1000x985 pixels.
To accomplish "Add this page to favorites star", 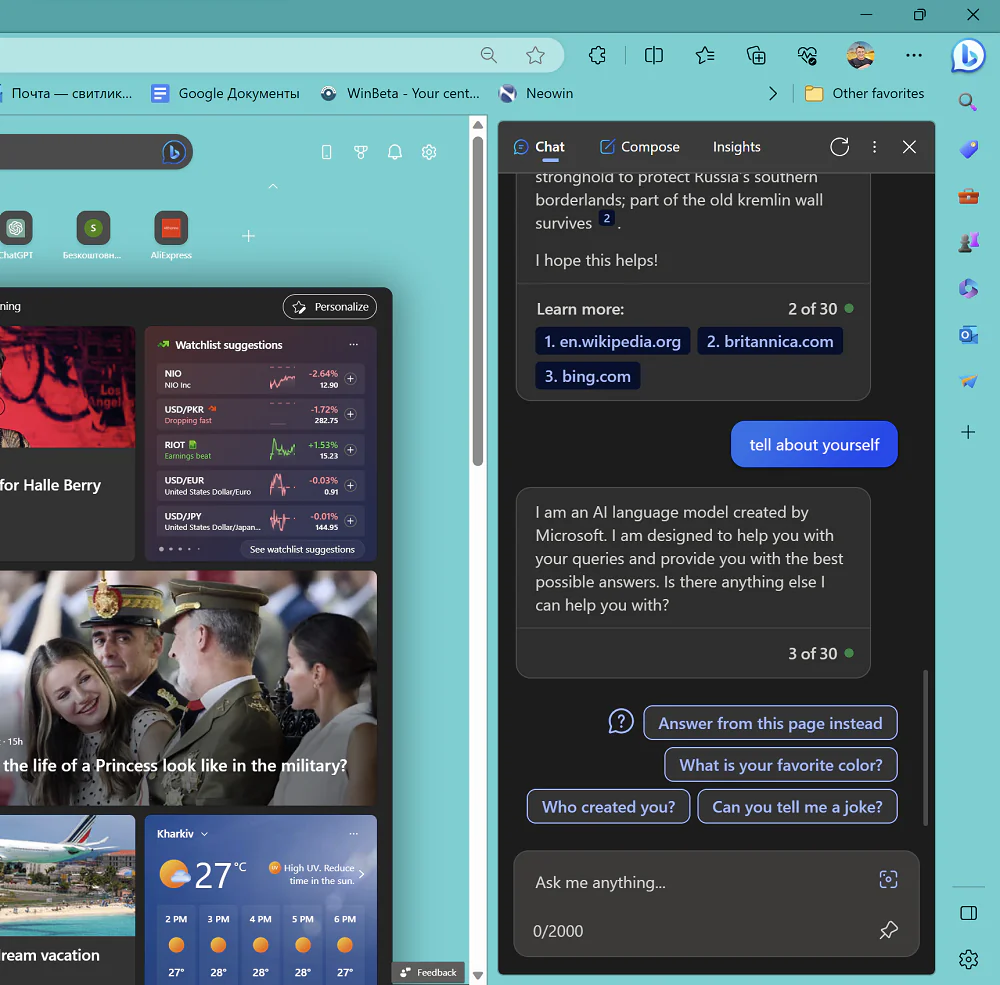I will [535, 56].
